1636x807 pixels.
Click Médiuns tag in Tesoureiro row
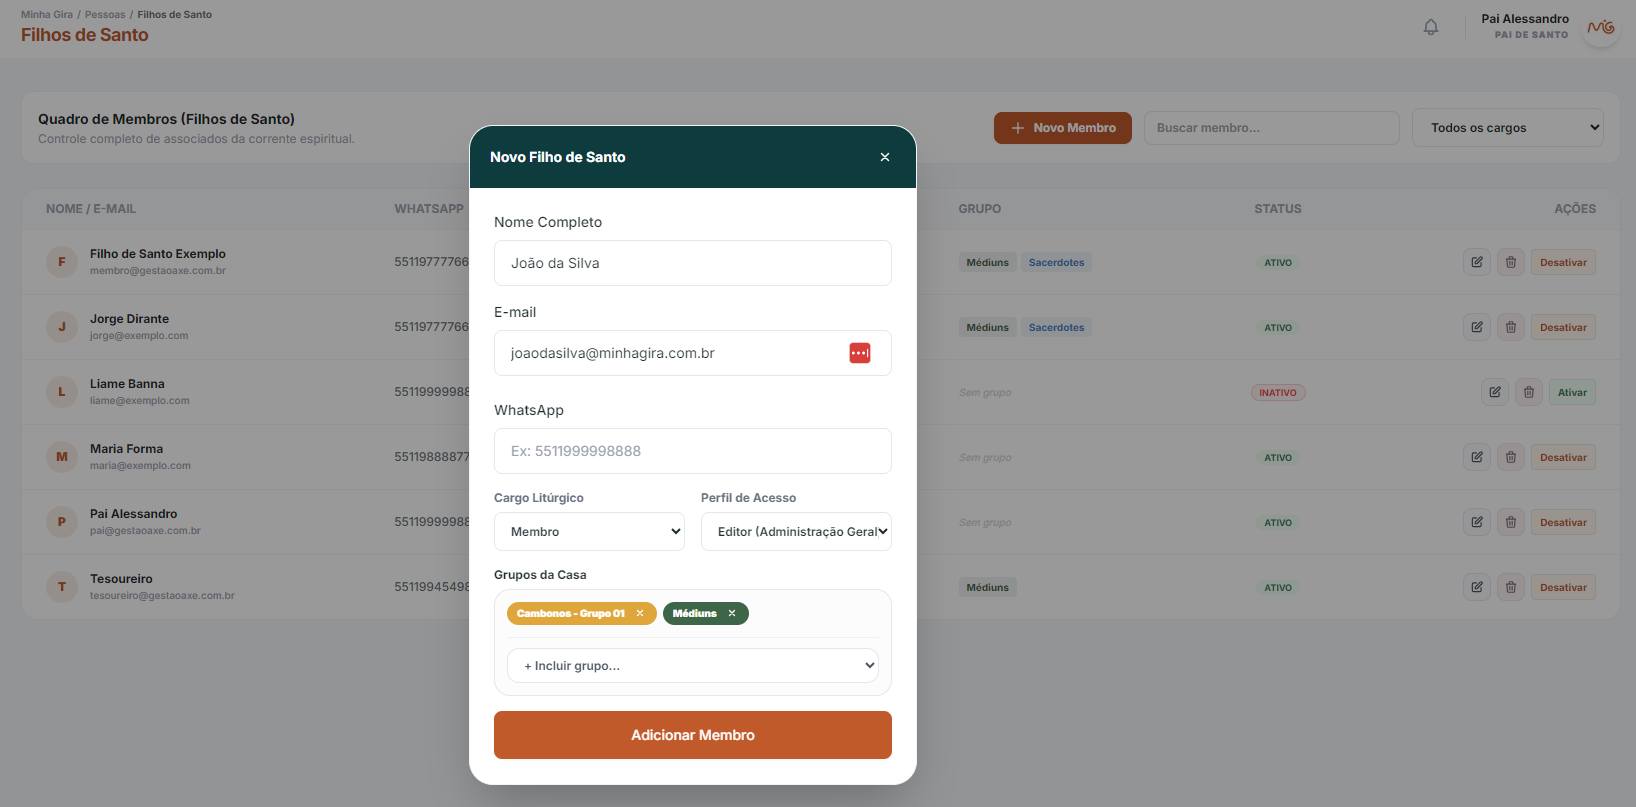point(987,587)
